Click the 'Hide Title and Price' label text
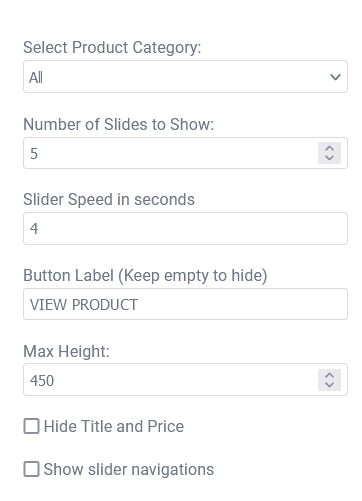The width and height of the screenshot is (362, 501). [x=114, y=426]
